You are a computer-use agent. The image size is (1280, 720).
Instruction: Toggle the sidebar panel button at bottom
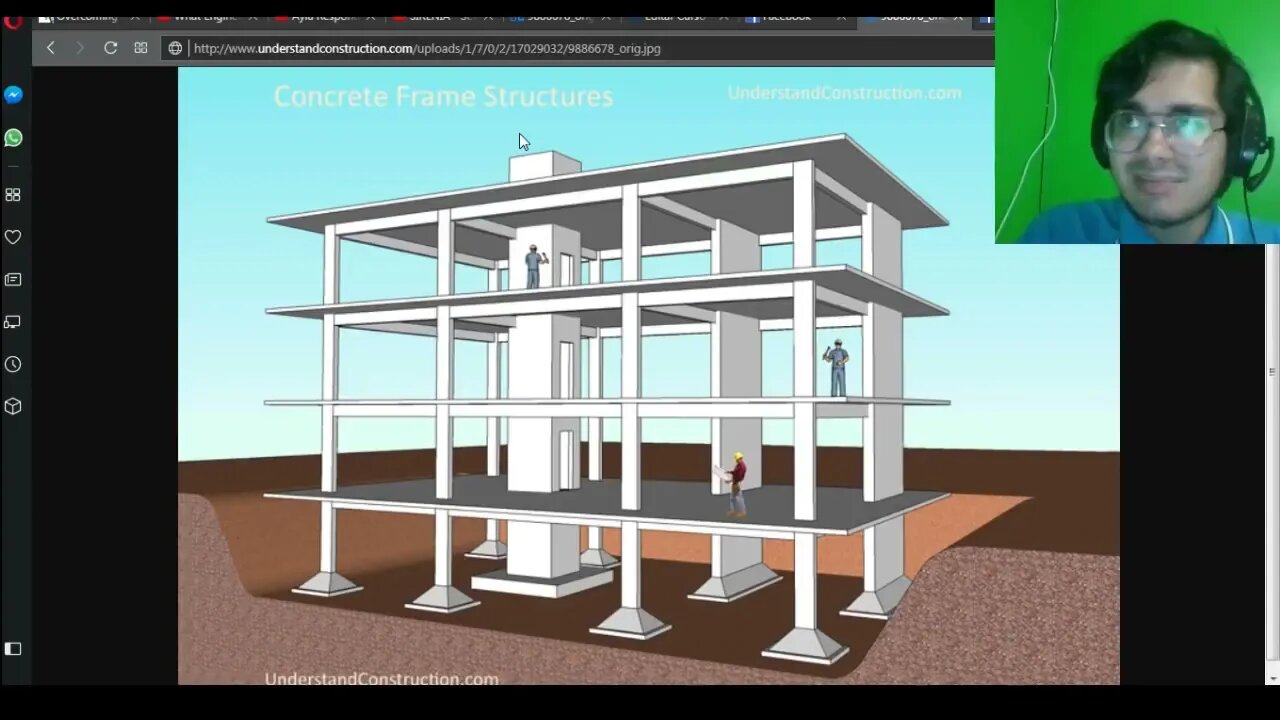click(x=13, y=649)
